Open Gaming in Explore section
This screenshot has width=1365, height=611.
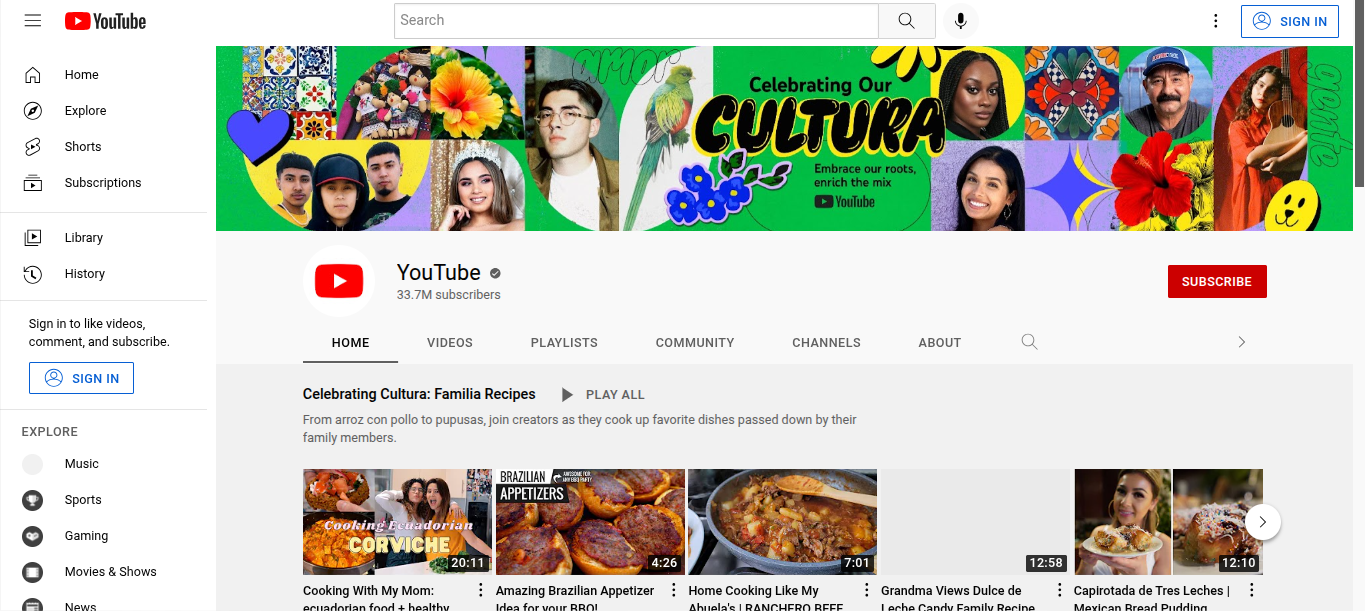(x=104, y=536)
